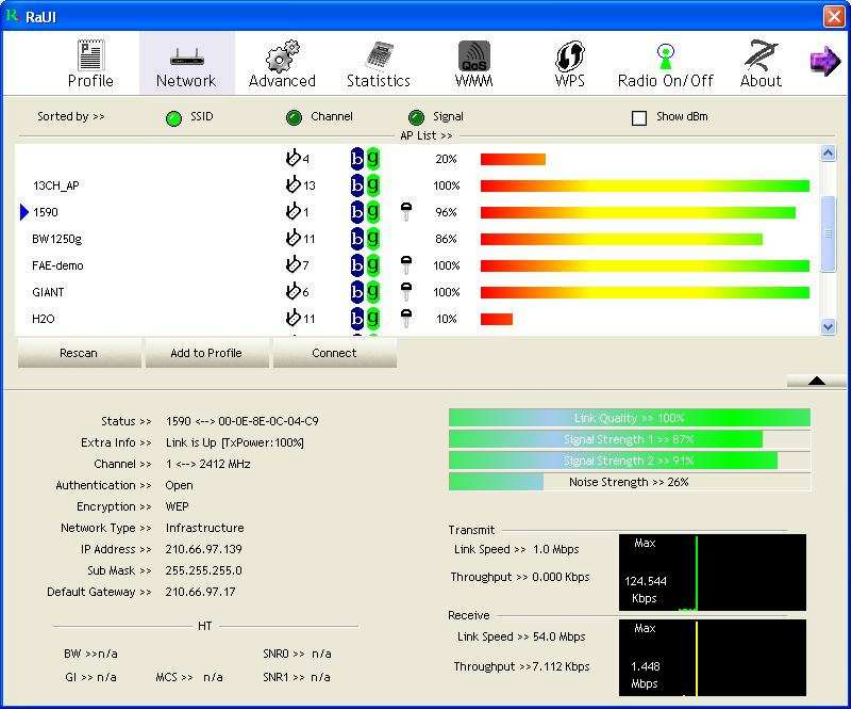Switch to the Profile tab label
The width and height of the screenshot is (851, 709).
(91, 81)
